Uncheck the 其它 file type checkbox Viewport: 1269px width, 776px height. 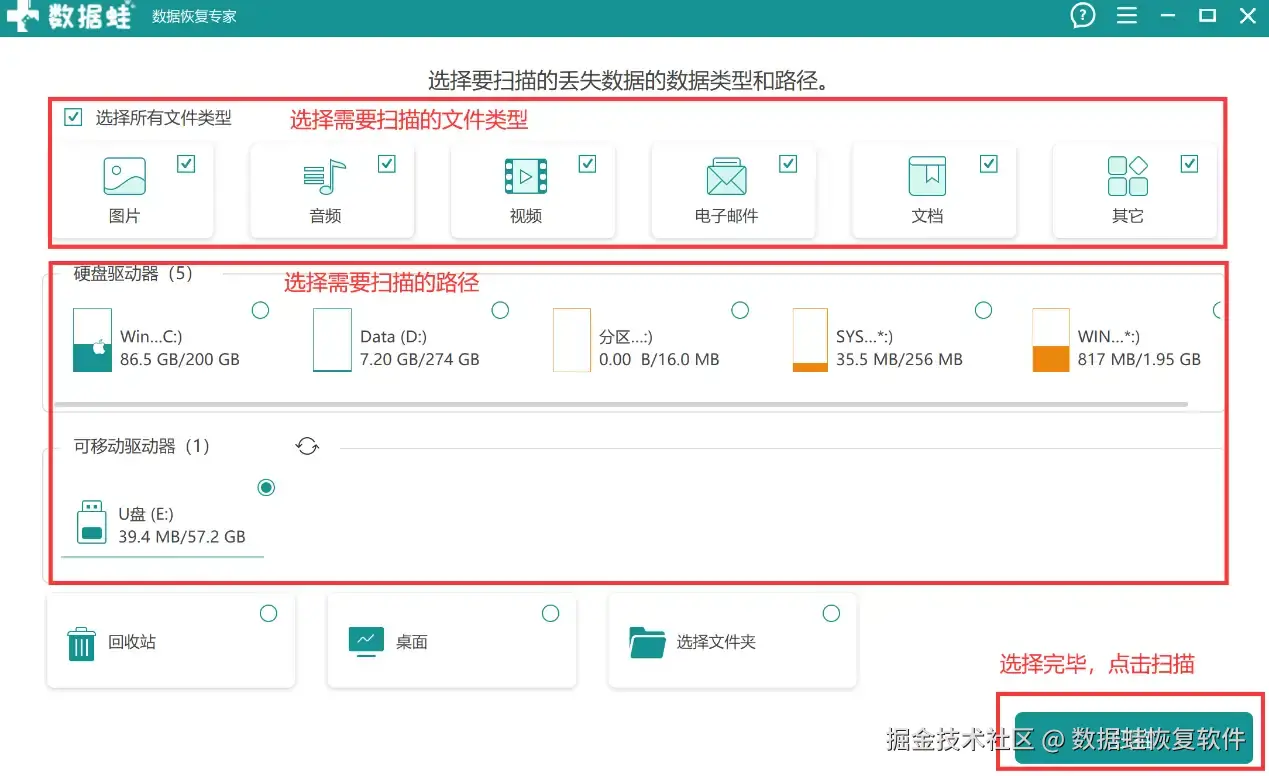click(x=1189, y=164)
